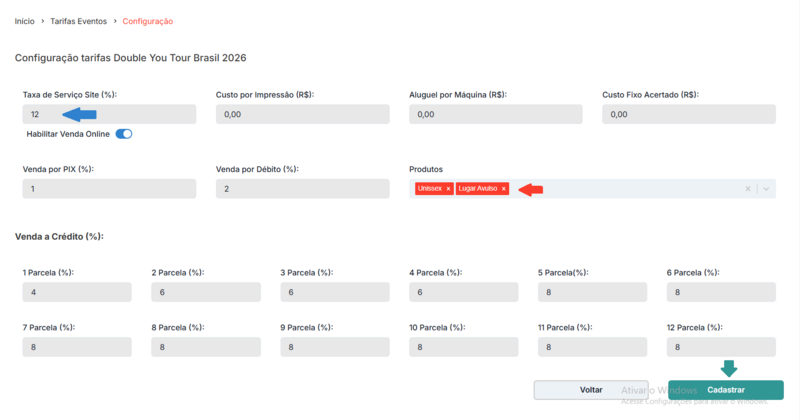Submit with the Cadastrar button

[x=725, y=390]
